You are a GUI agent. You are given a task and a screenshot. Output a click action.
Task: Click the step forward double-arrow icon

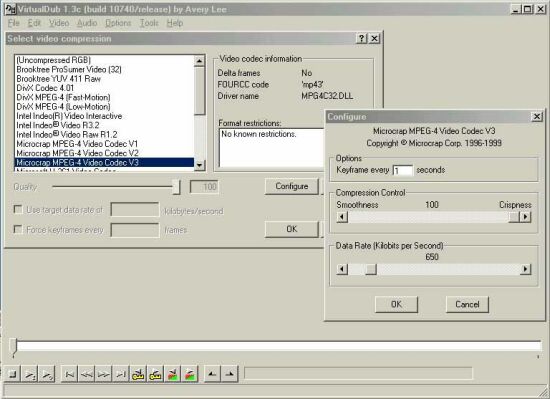[104, 374]
